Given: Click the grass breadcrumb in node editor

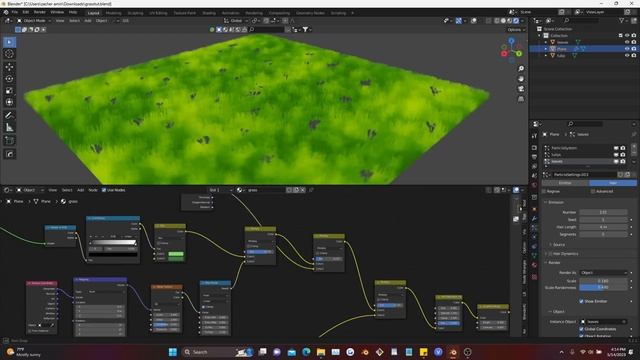Looking at the screenshot, I should coord(69,201).
